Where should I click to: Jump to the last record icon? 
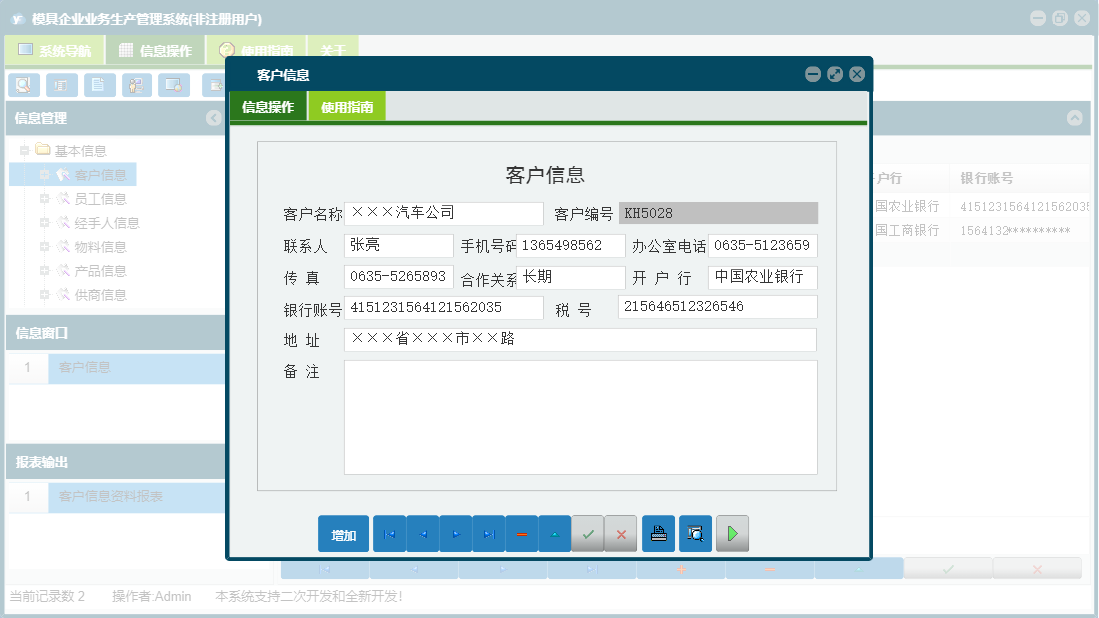tap(489, 533)
